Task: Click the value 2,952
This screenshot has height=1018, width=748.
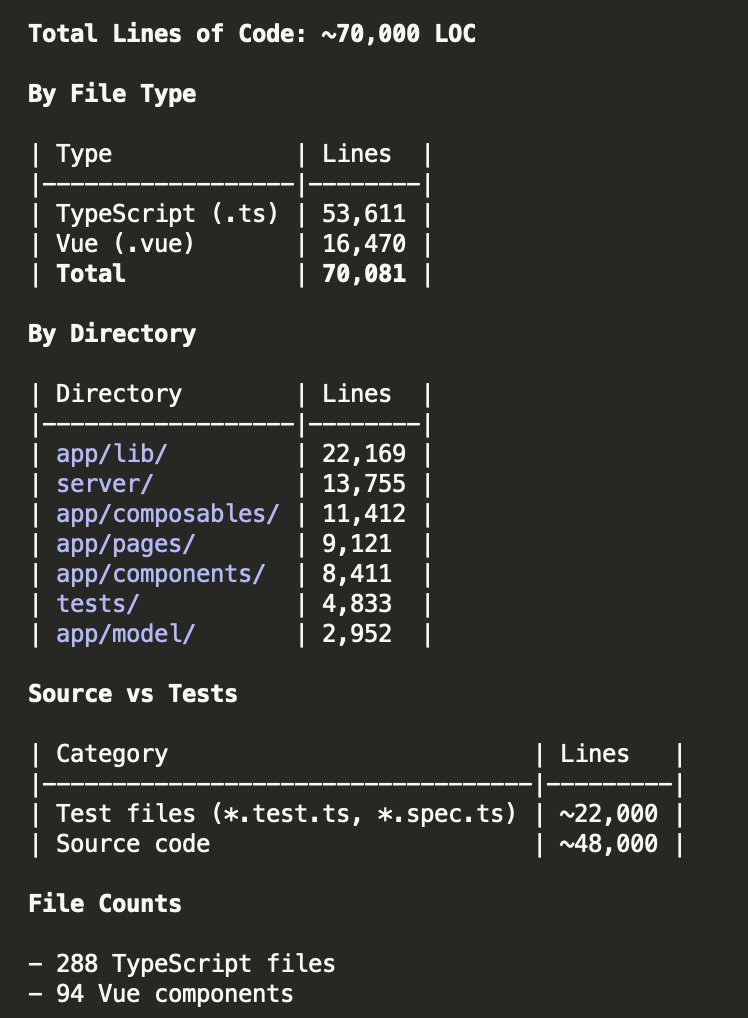Action: pos(357,634)
